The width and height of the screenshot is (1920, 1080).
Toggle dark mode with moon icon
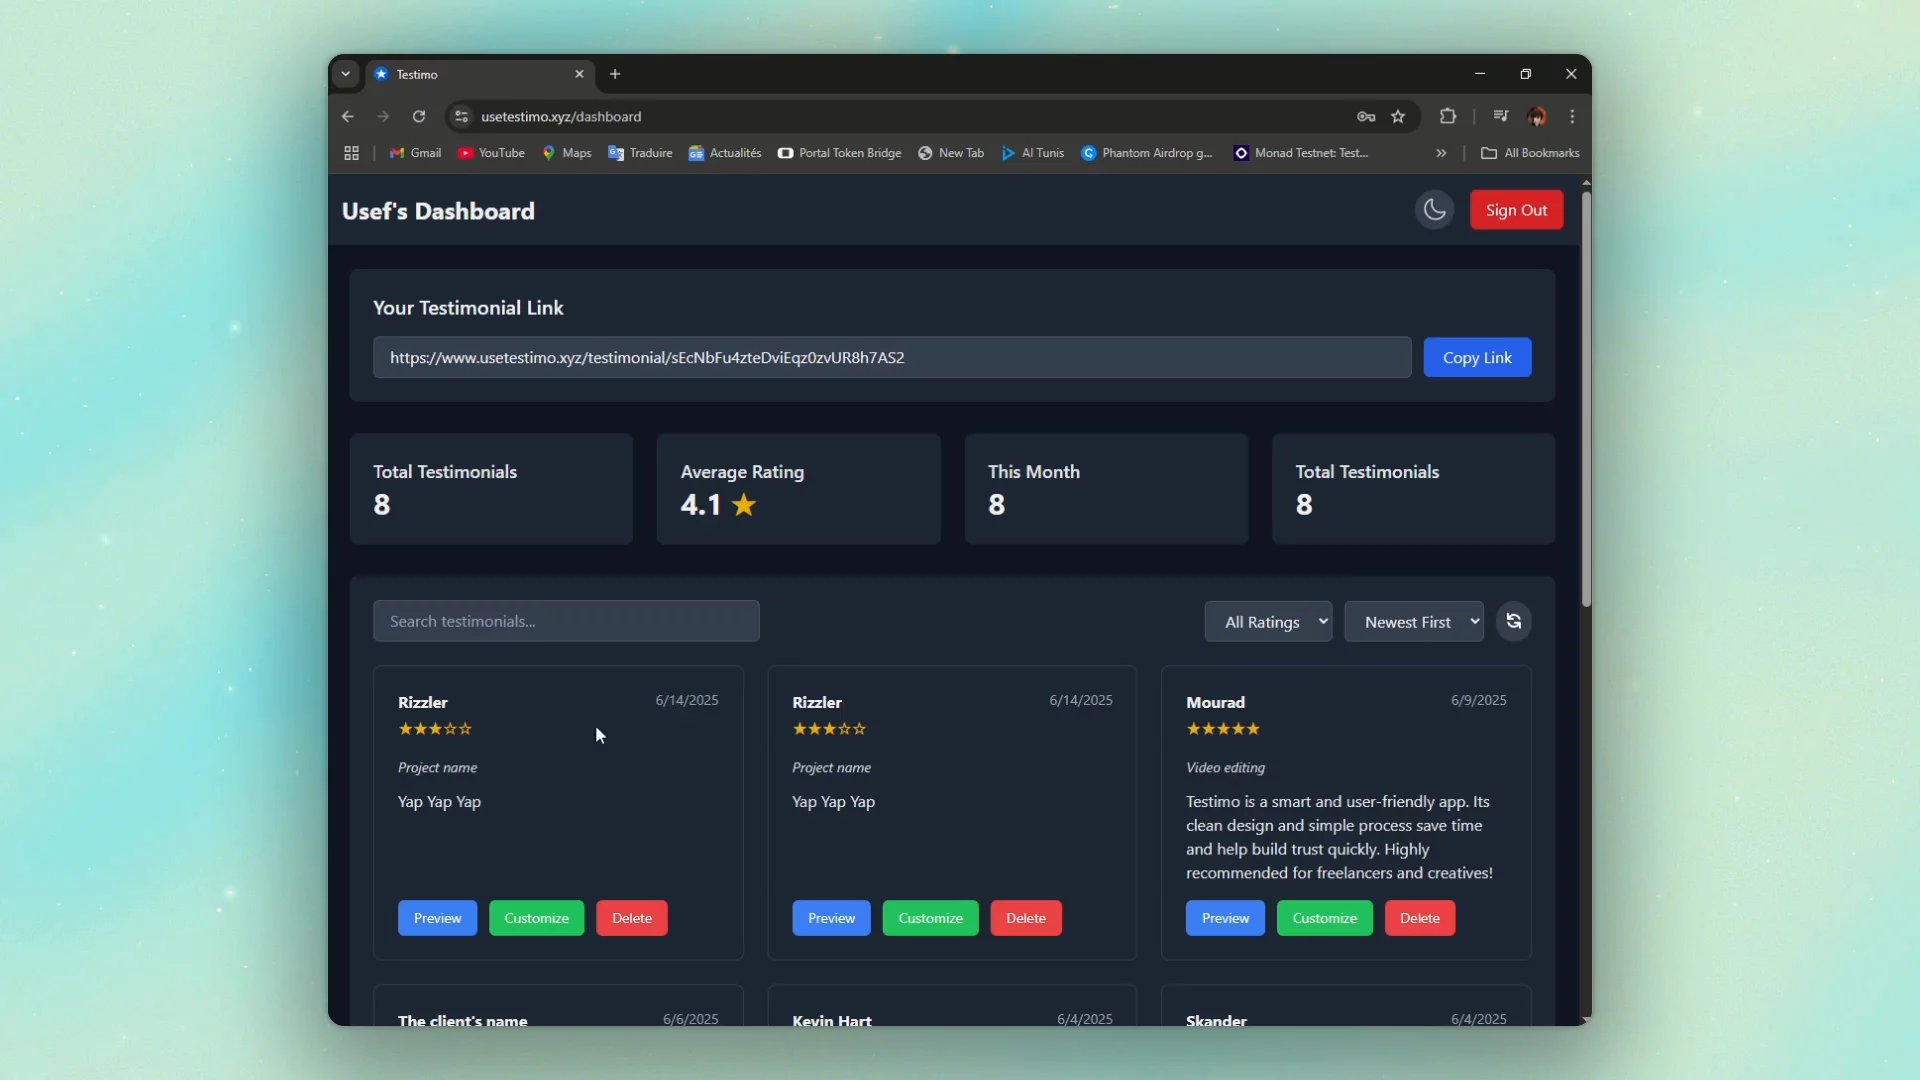(1434, 210)
